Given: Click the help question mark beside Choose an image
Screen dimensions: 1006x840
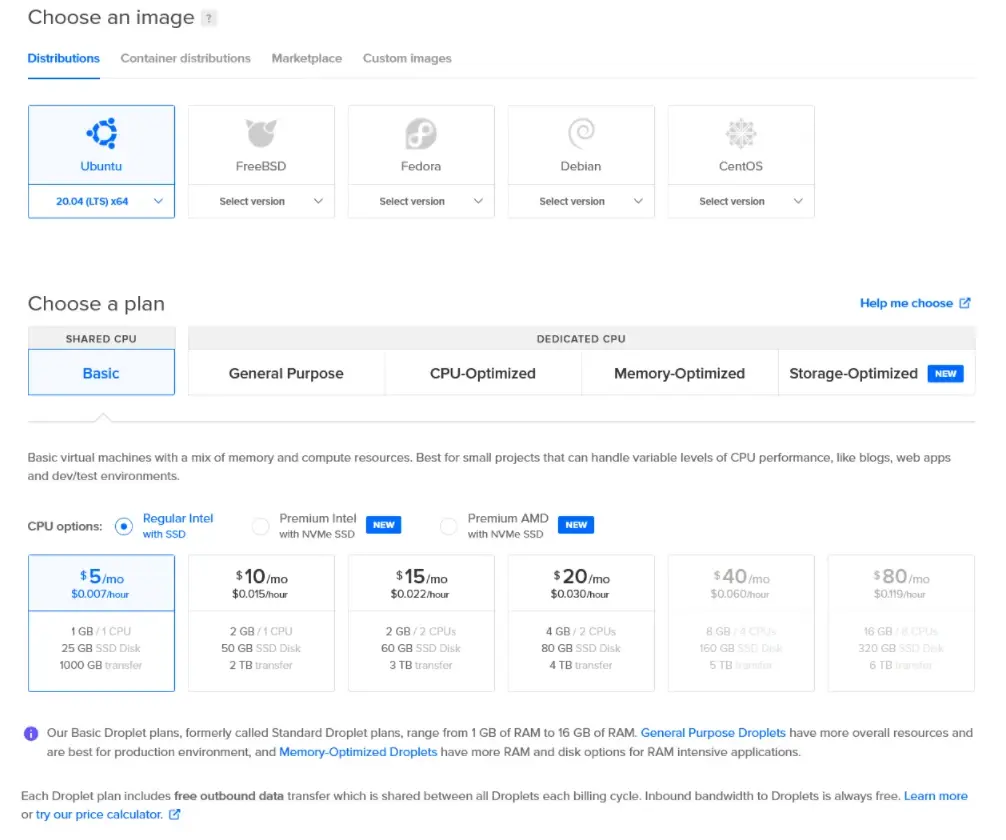Looking at the screenshot, I should 209,18.
